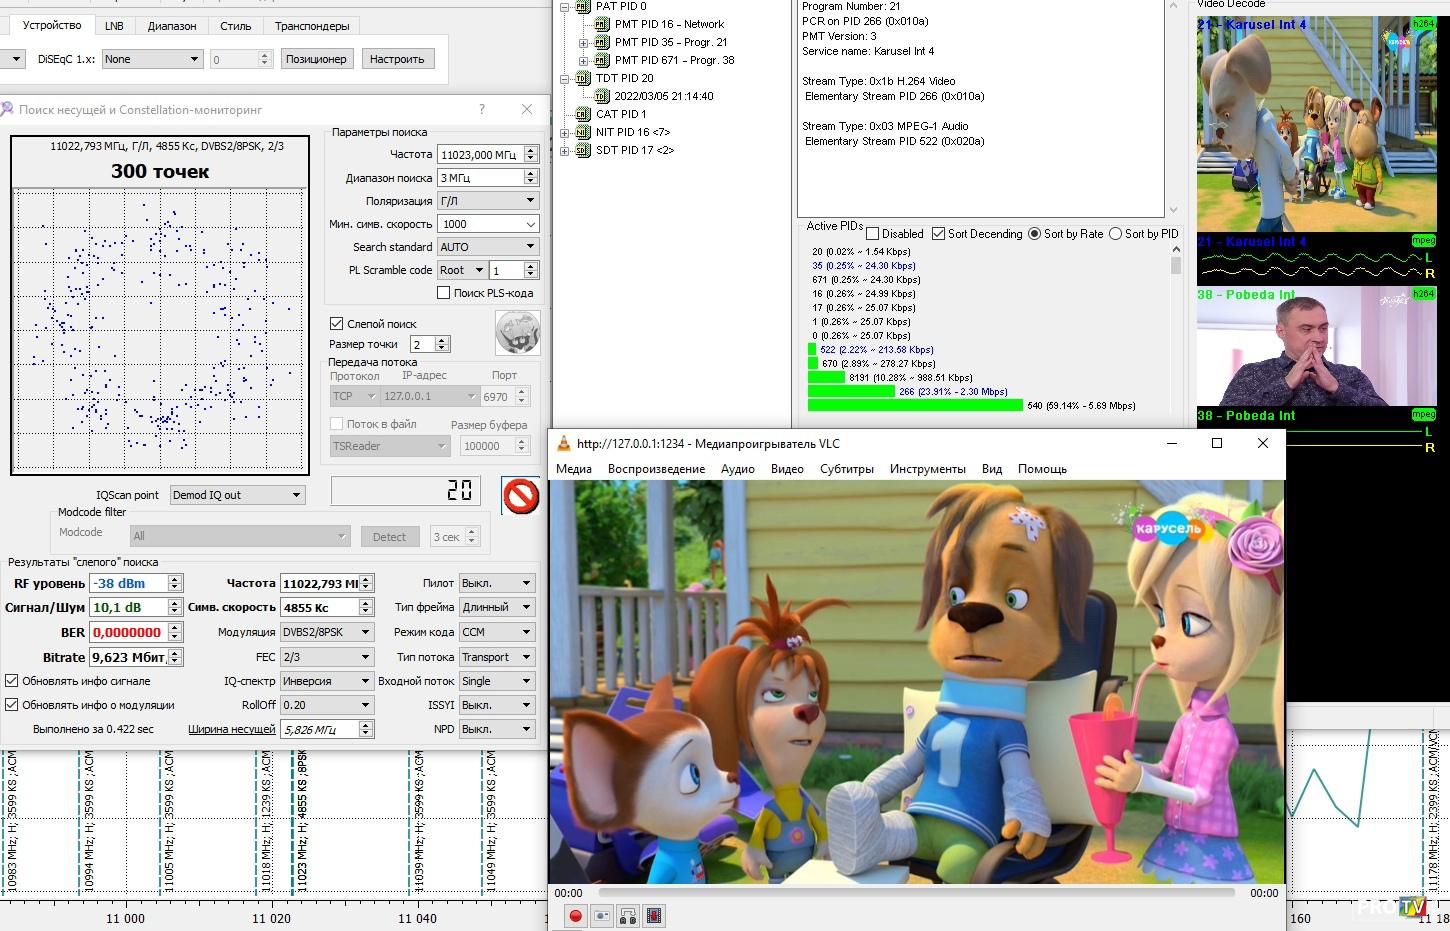The image size is (1450, 931).
Task: Click the VLC cone icon in title bar
Action: click(x=563, y=444)
